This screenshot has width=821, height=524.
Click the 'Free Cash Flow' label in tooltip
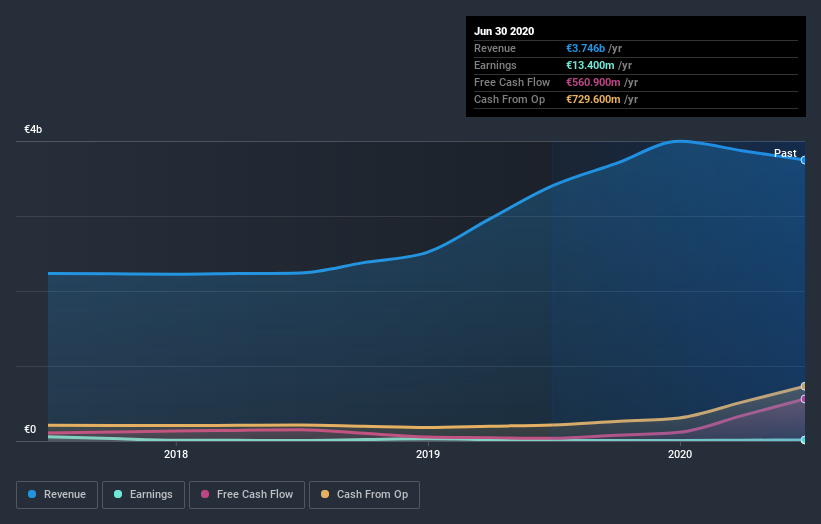(x=512, y=82)
